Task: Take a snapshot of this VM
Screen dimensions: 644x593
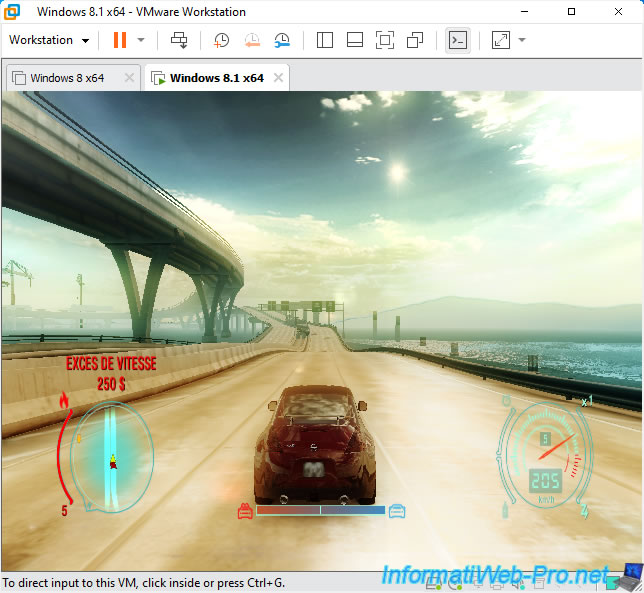Action: click(221, 40)
